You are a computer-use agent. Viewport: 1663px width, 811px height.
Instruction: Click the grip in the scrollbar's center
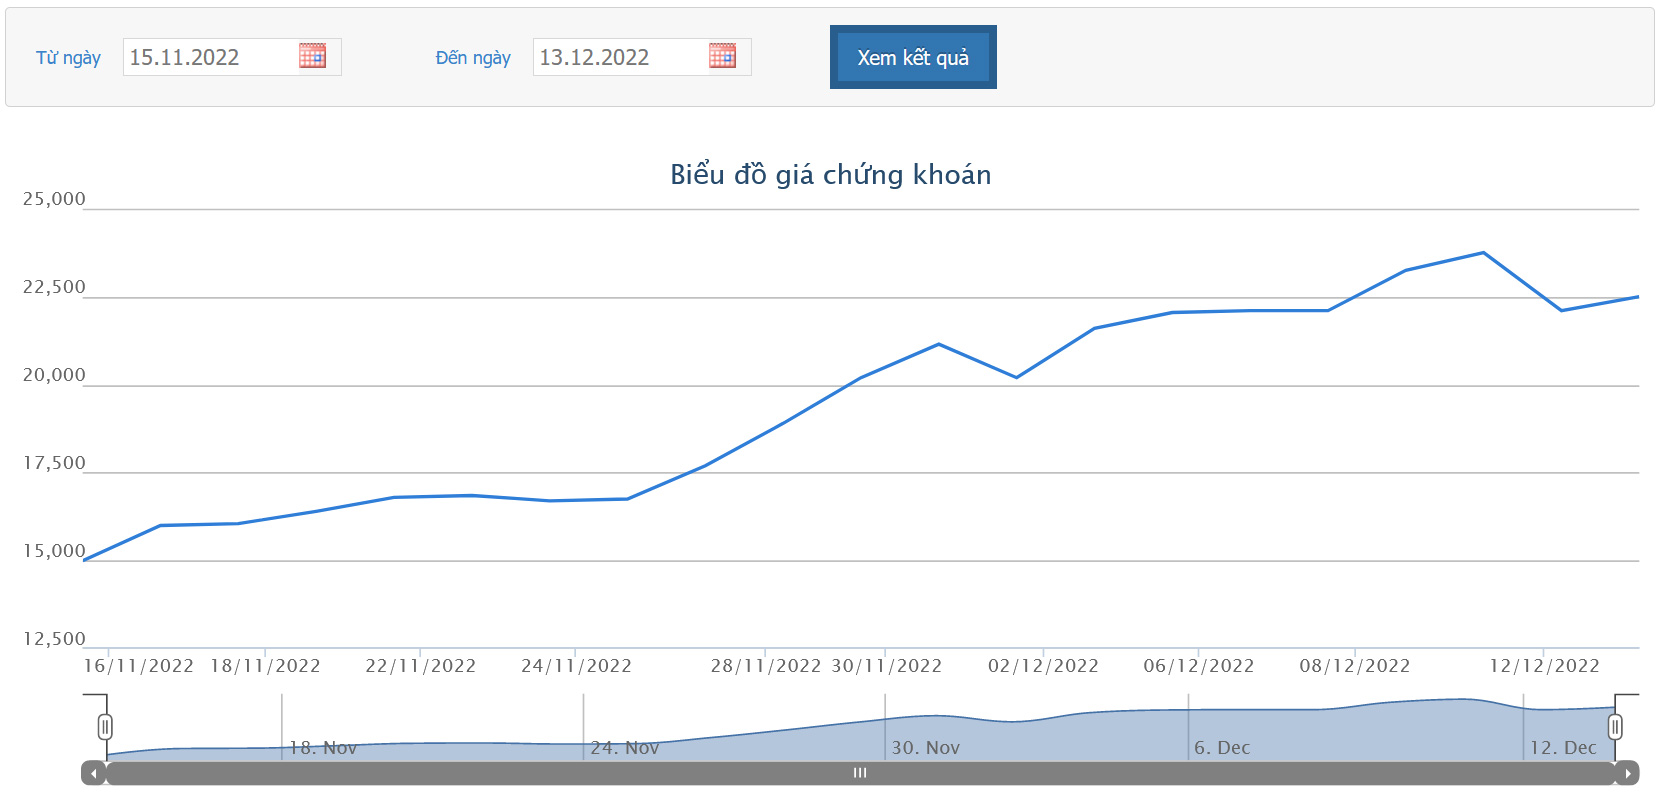pyautogui.click(x=860, y=773)
